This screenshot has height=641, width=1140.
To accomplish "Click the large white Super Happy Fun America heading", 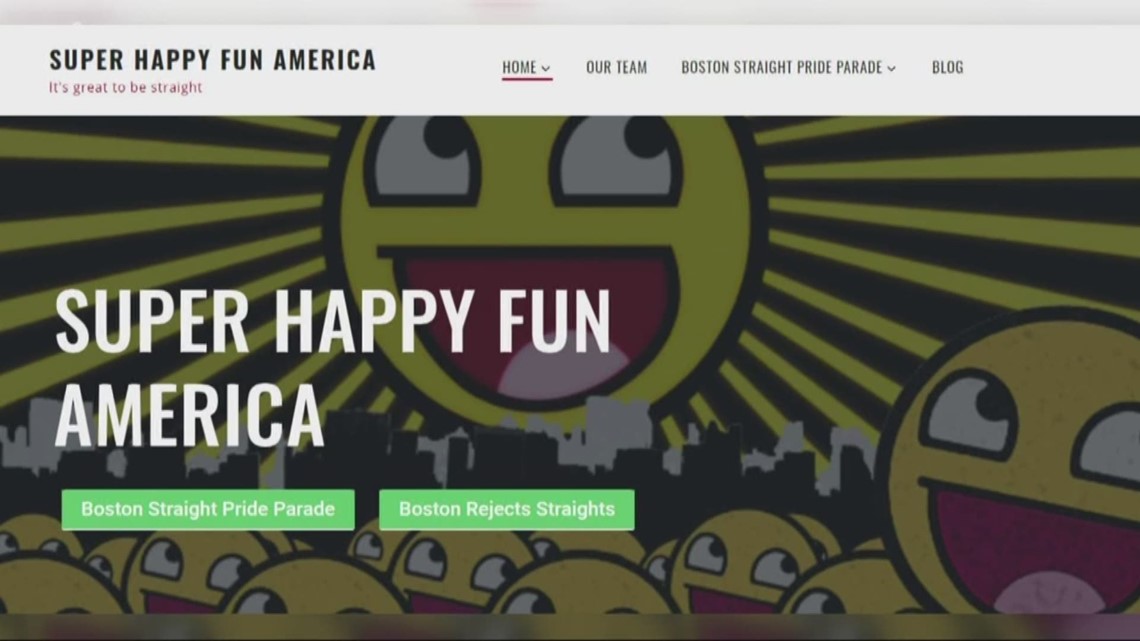I will click(x=333, y=367).
